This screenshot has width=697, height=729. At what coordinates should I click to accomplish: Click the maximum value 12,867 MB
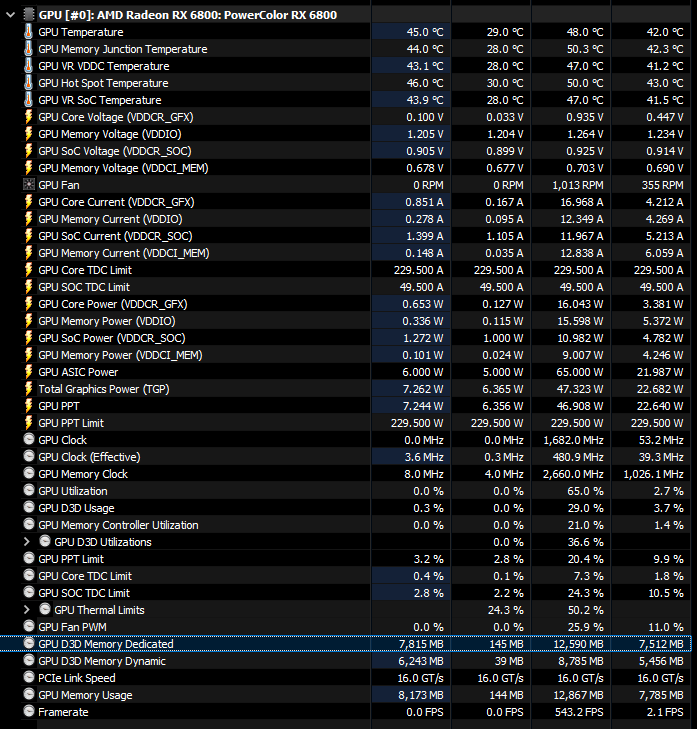coord(578,695)
